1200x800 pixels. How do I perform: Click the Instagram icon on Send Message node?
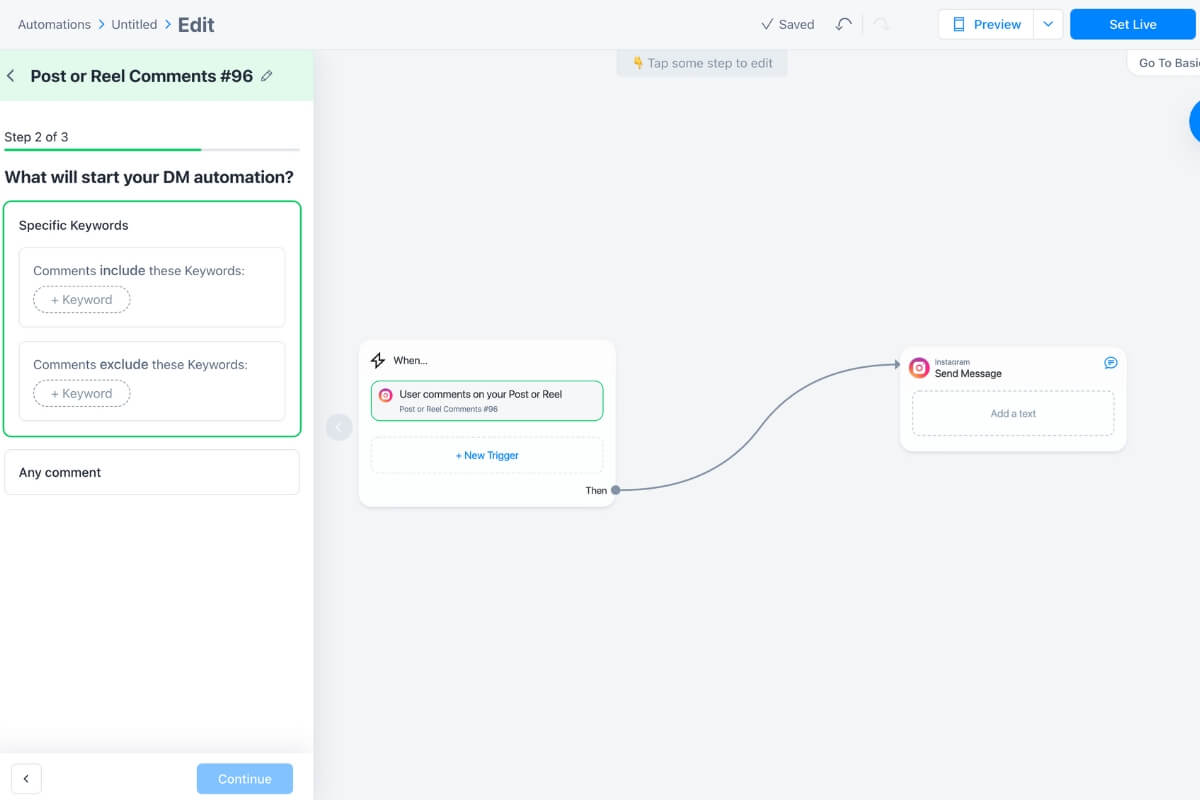(x=919, y=367)
